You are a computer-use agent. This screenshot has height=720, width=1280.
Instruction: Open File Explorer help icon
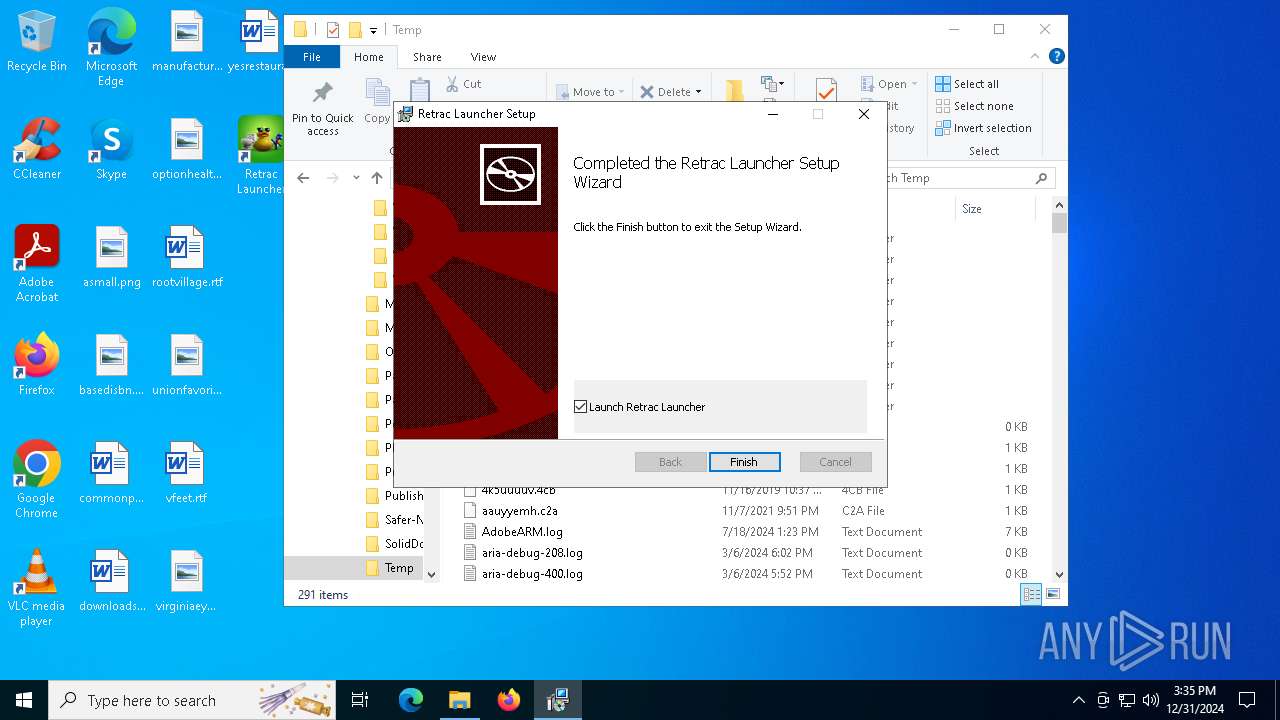tap(1056, 57)
